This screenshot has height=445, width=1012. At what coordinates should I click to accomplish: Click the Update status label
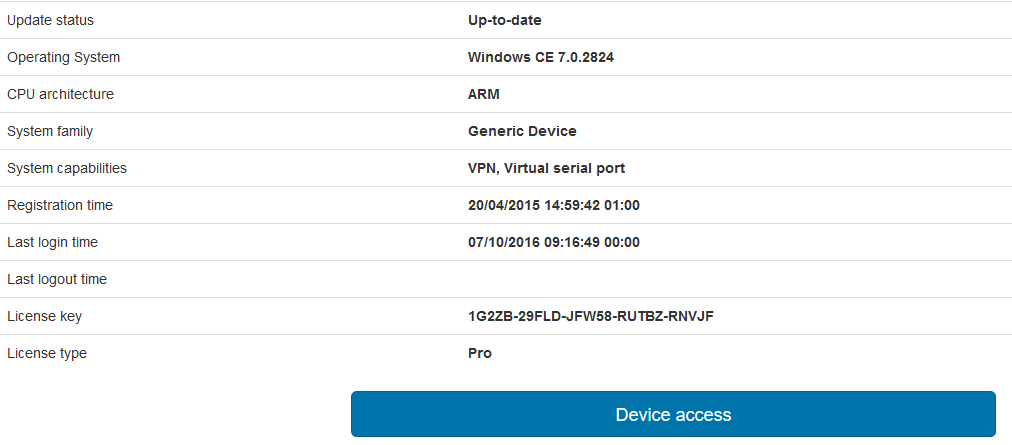(x=50, y=21)
